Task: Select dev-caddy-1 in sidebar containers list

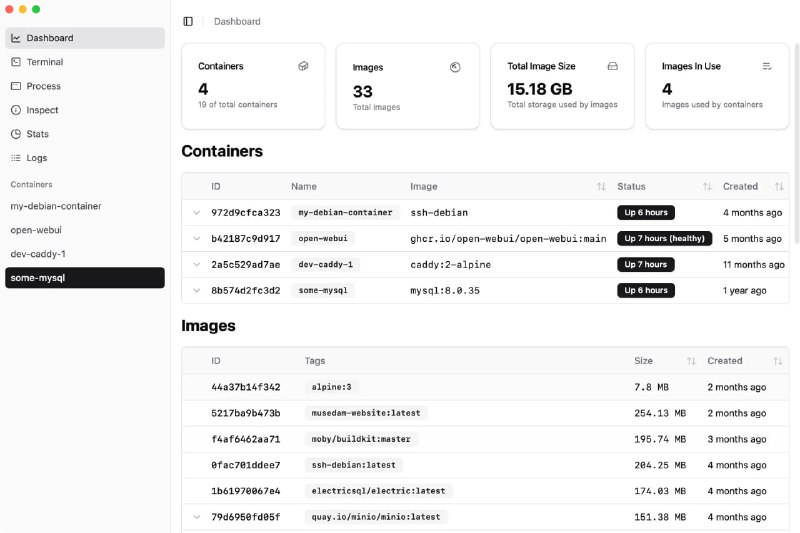Action: (38, 254)
